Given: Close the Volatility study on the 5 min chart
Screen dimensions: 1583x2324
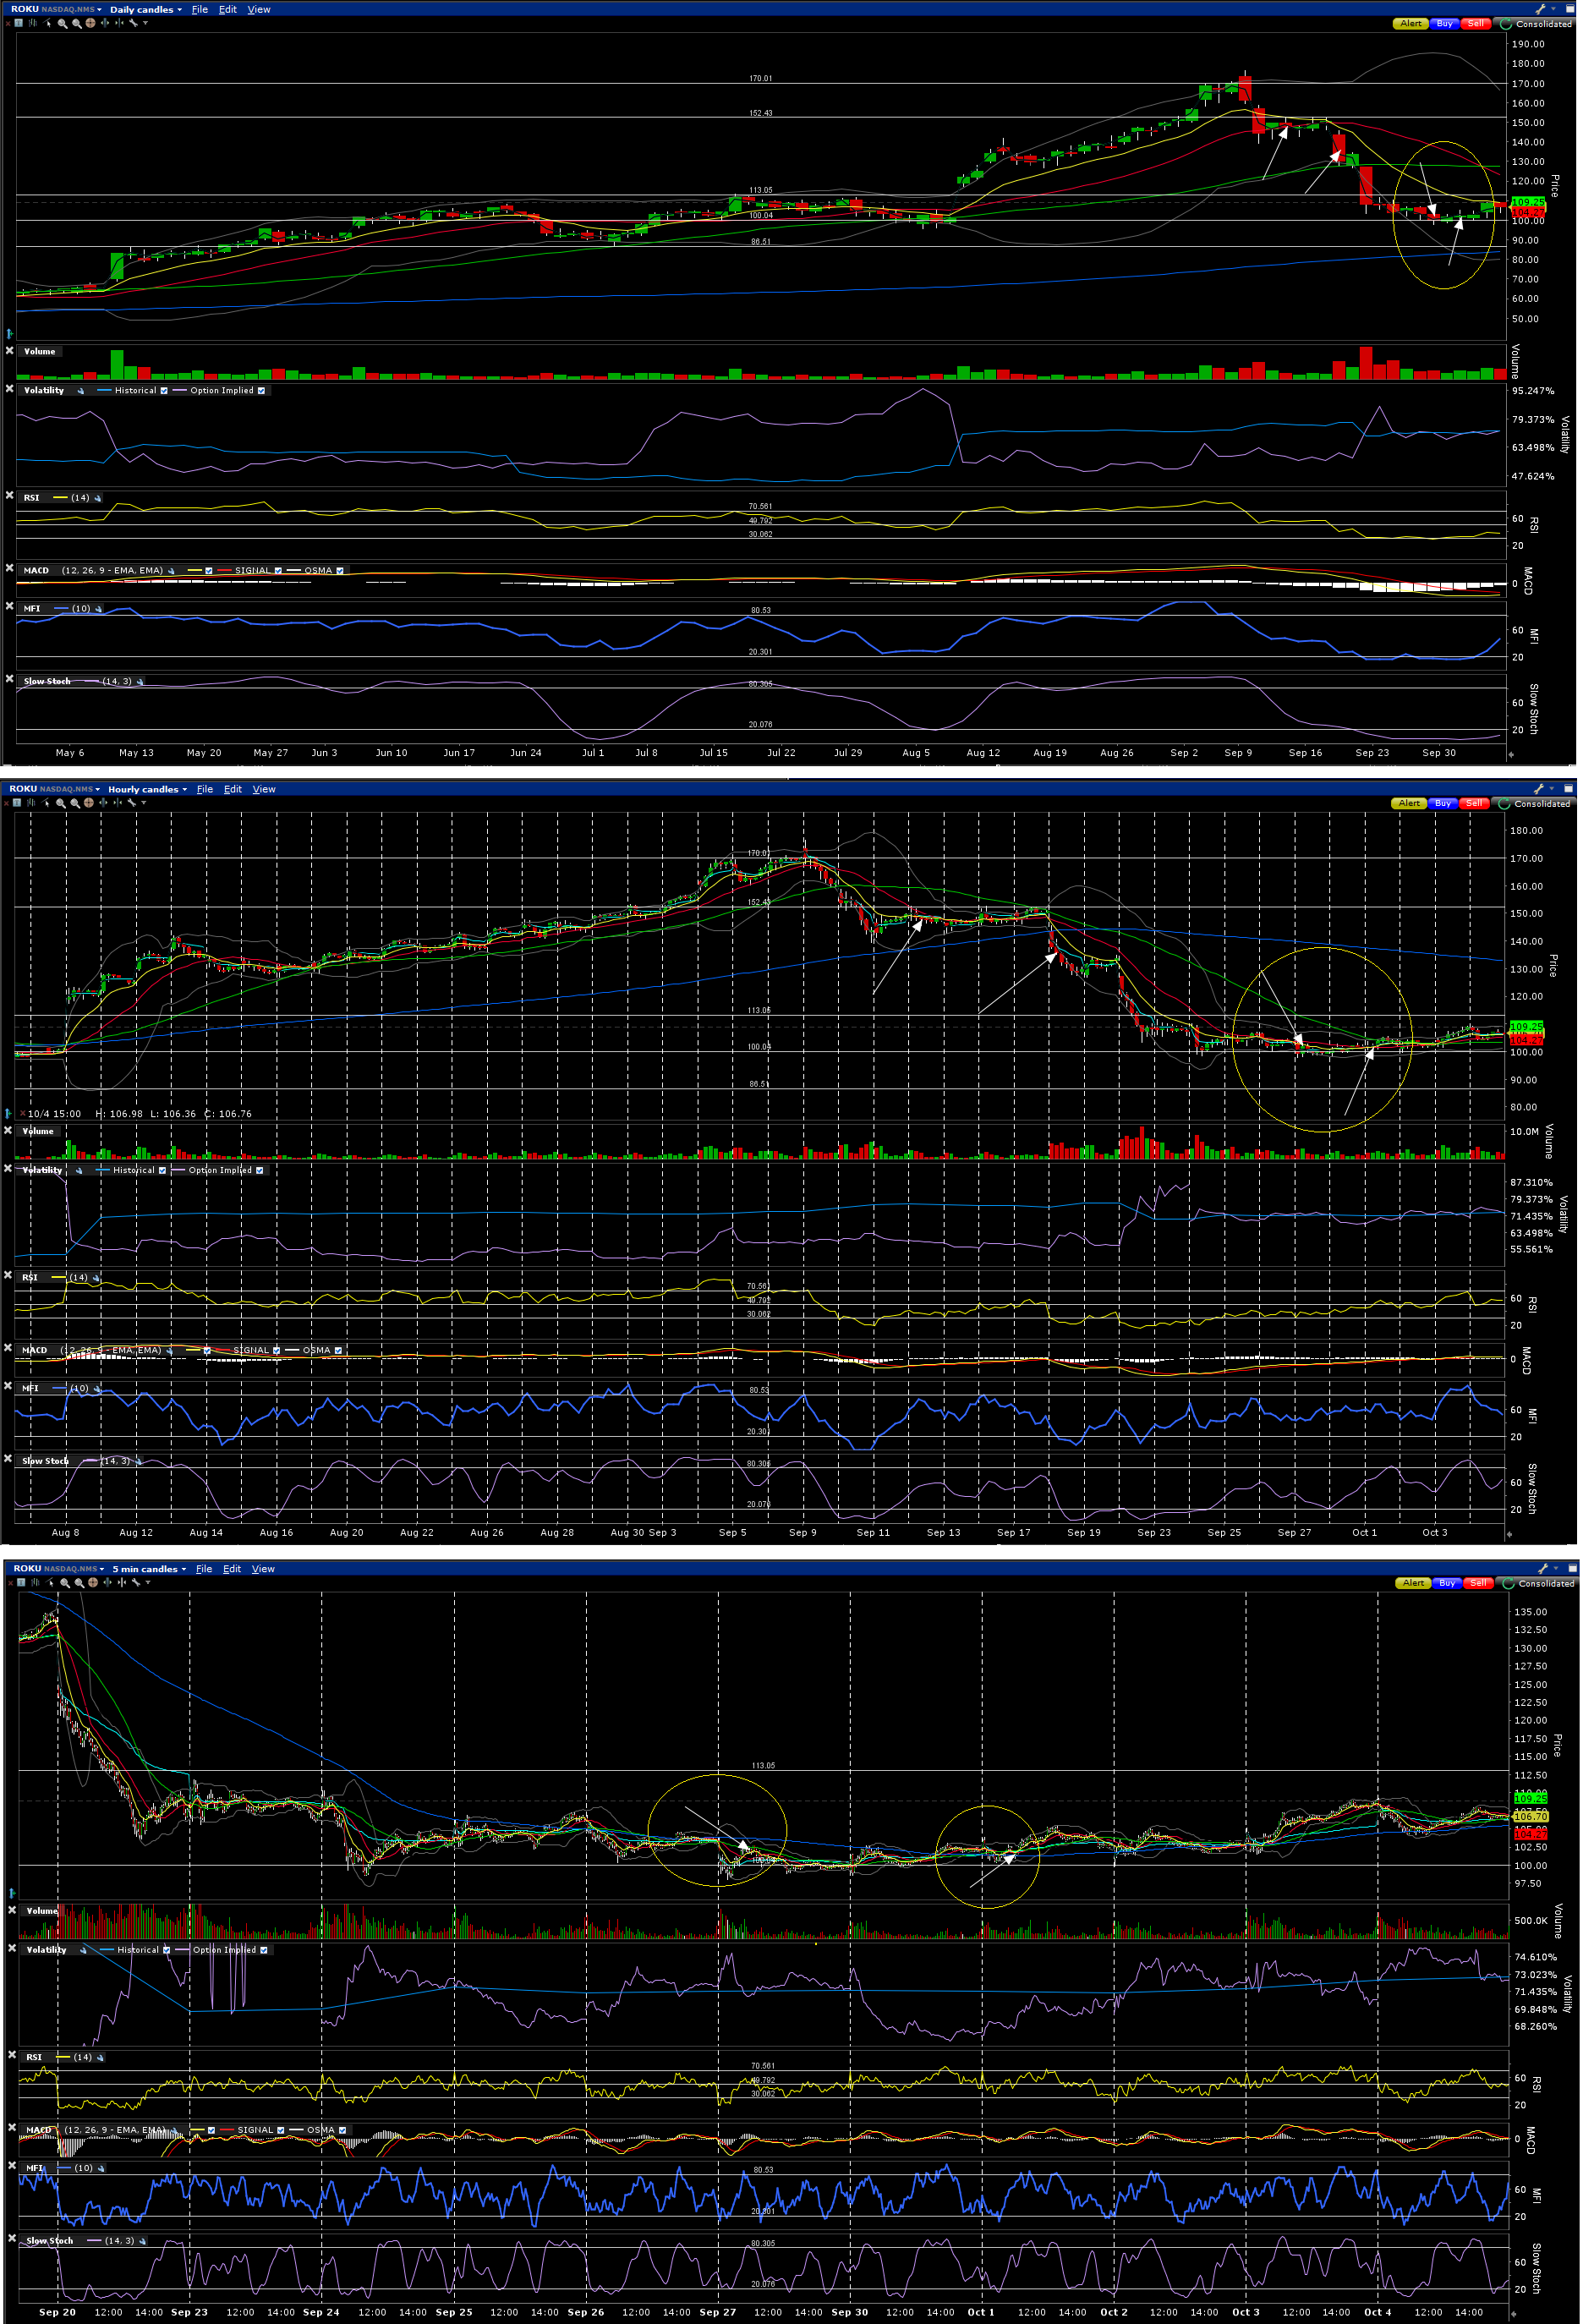Looking at the screenshot, I should [x=12, y=1948].
